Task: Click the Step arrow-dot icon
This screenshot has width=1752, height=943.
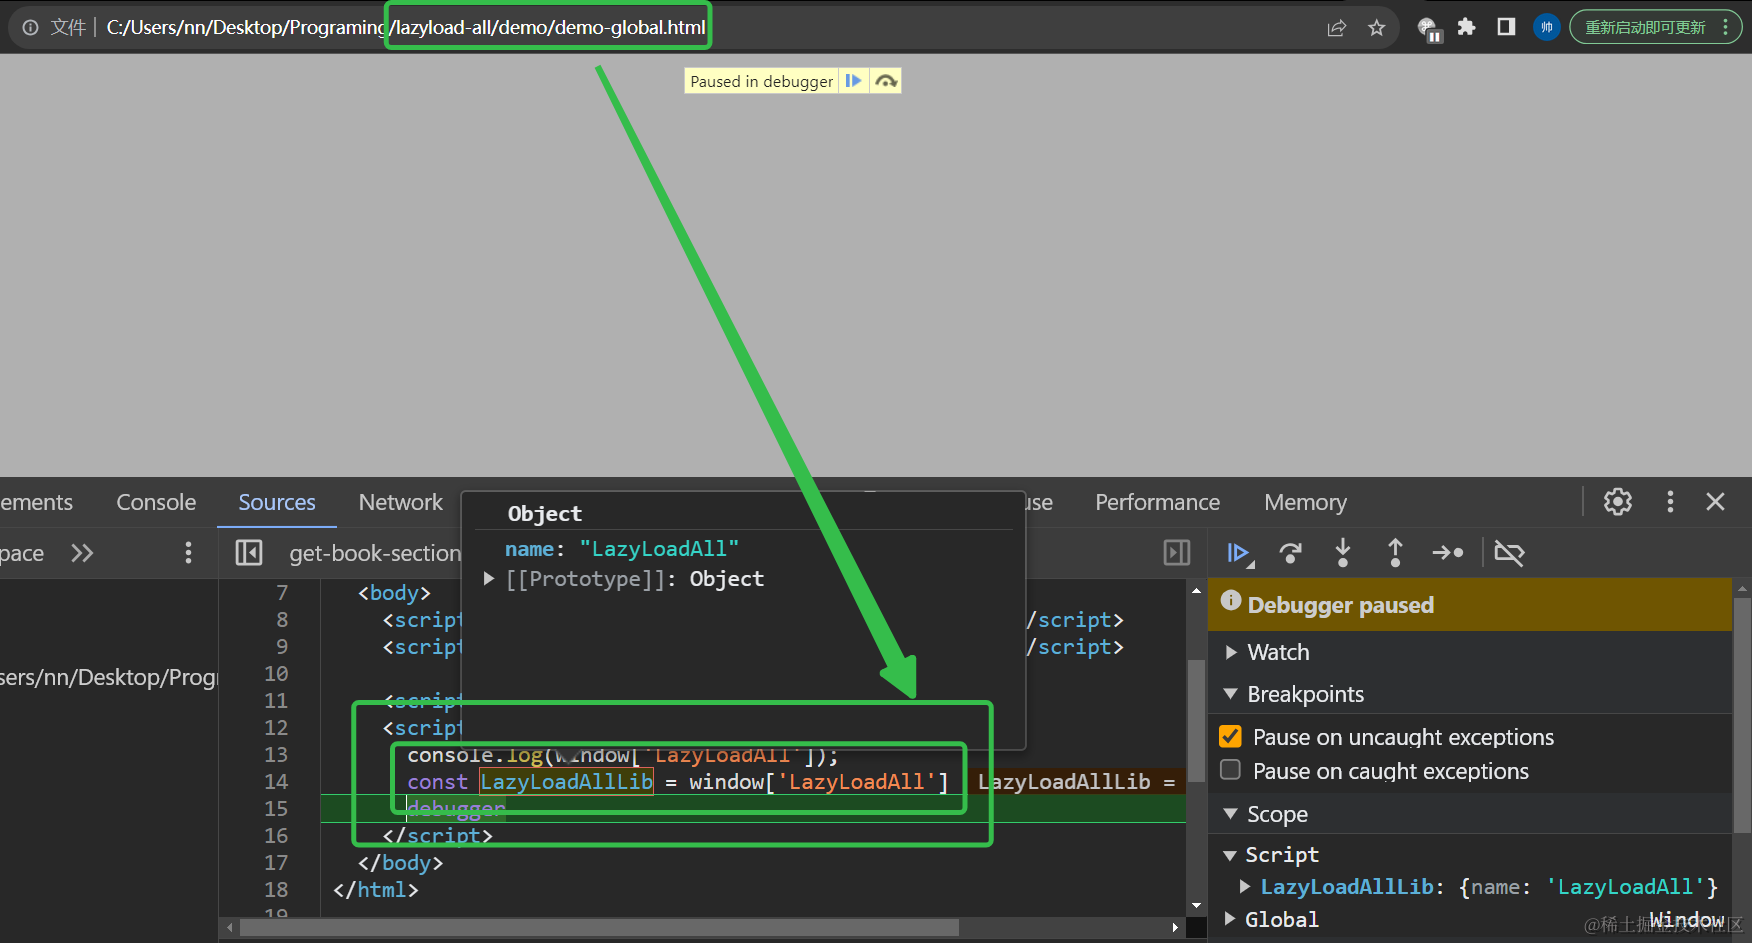Action: pyautogui.click(x=1447, y=553)
